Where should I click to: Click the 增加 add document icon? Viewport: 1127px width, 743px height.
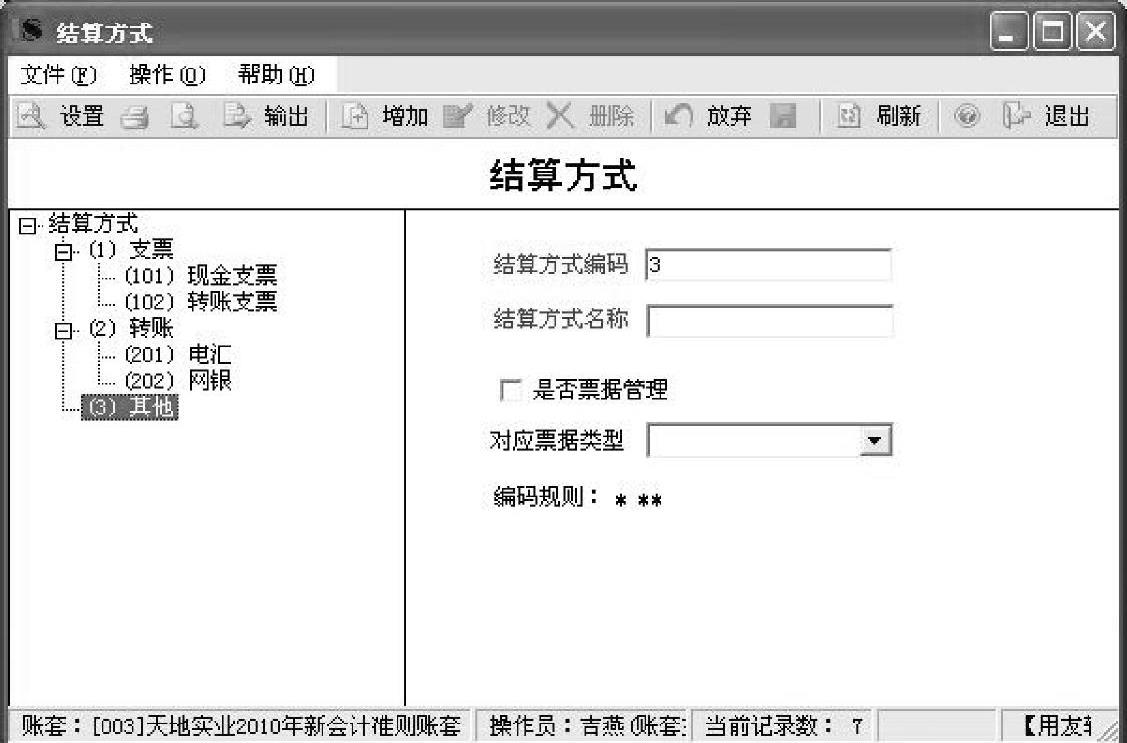tap(354, 116)
